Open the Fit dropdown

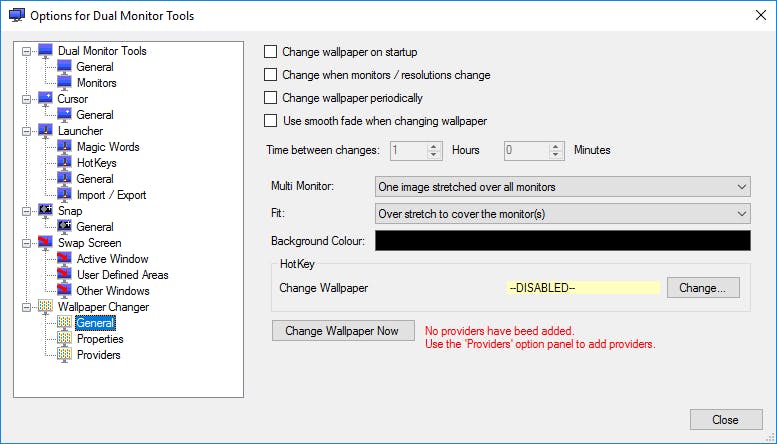click(562, 213)
